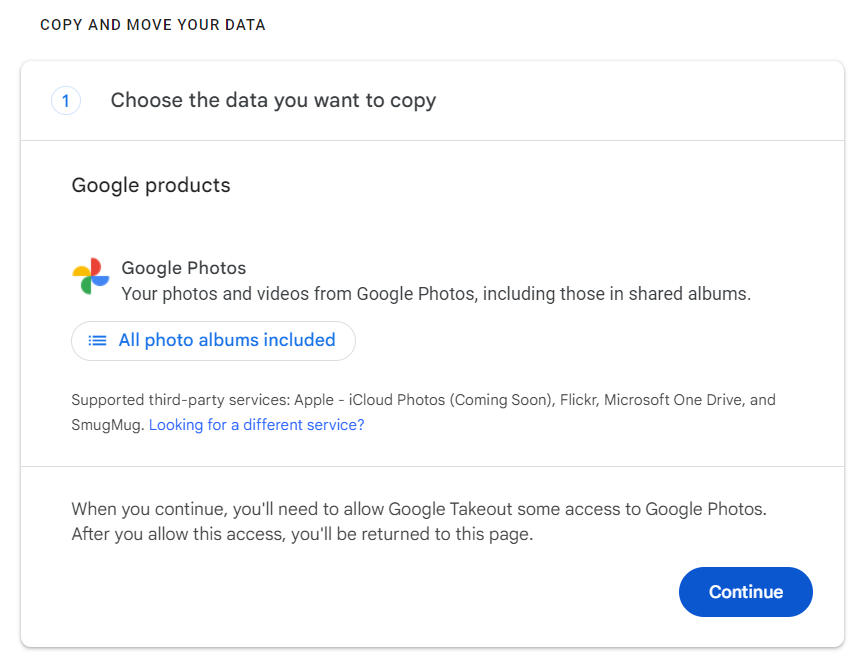Viewport: 859px width, 655px height.
Task: Click the "returned to this page" sentence
Action: 302,534
